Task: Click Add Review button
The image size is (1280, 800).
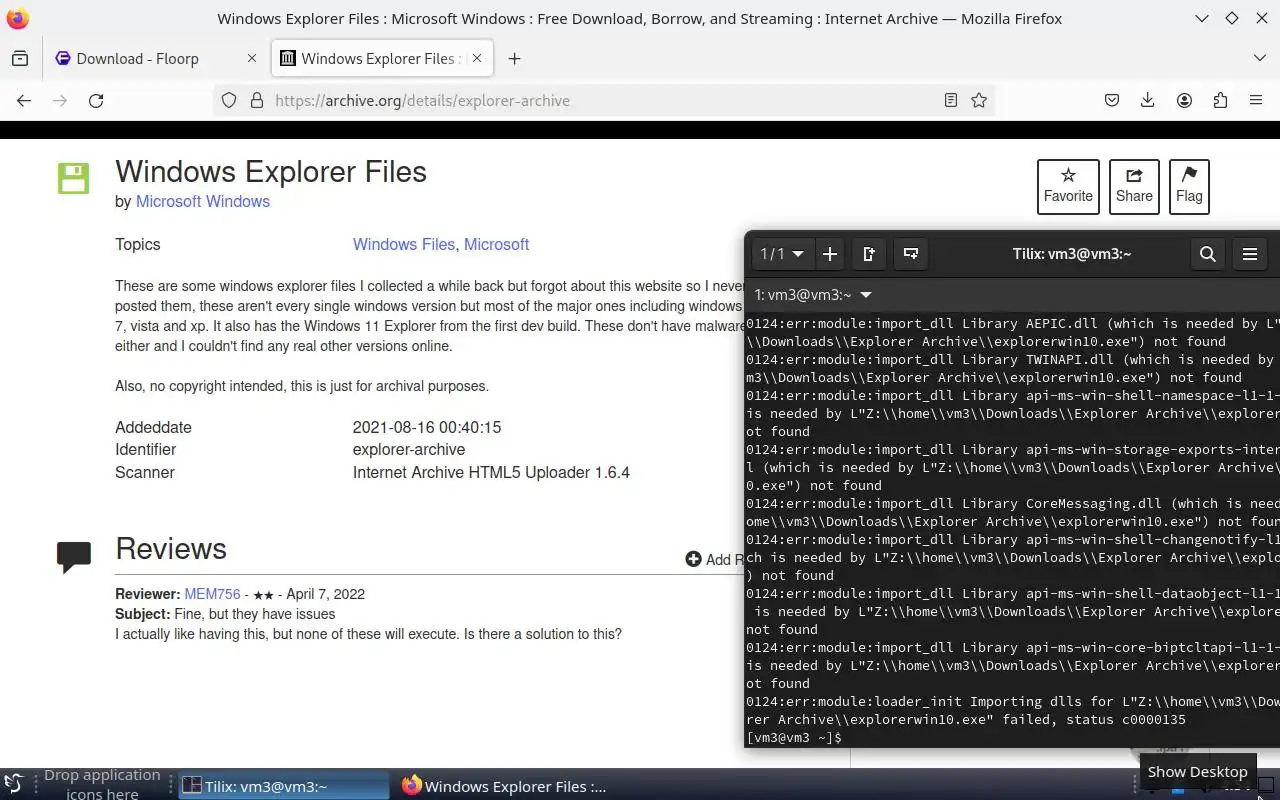Action: pyautogui.click(x=714, y=559)
